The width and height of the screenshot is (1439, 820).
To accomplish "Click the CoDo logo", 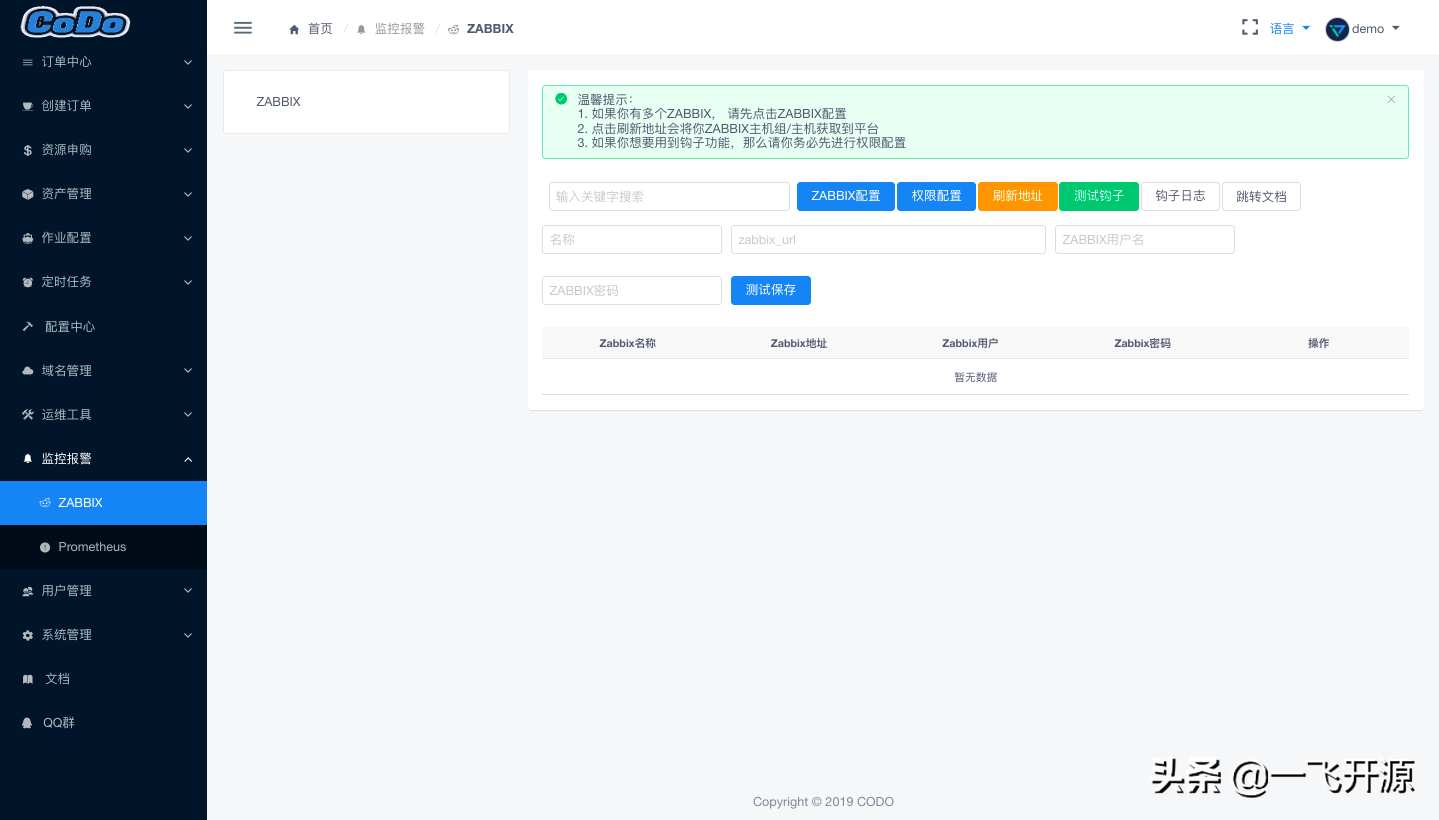I will 75,22.
